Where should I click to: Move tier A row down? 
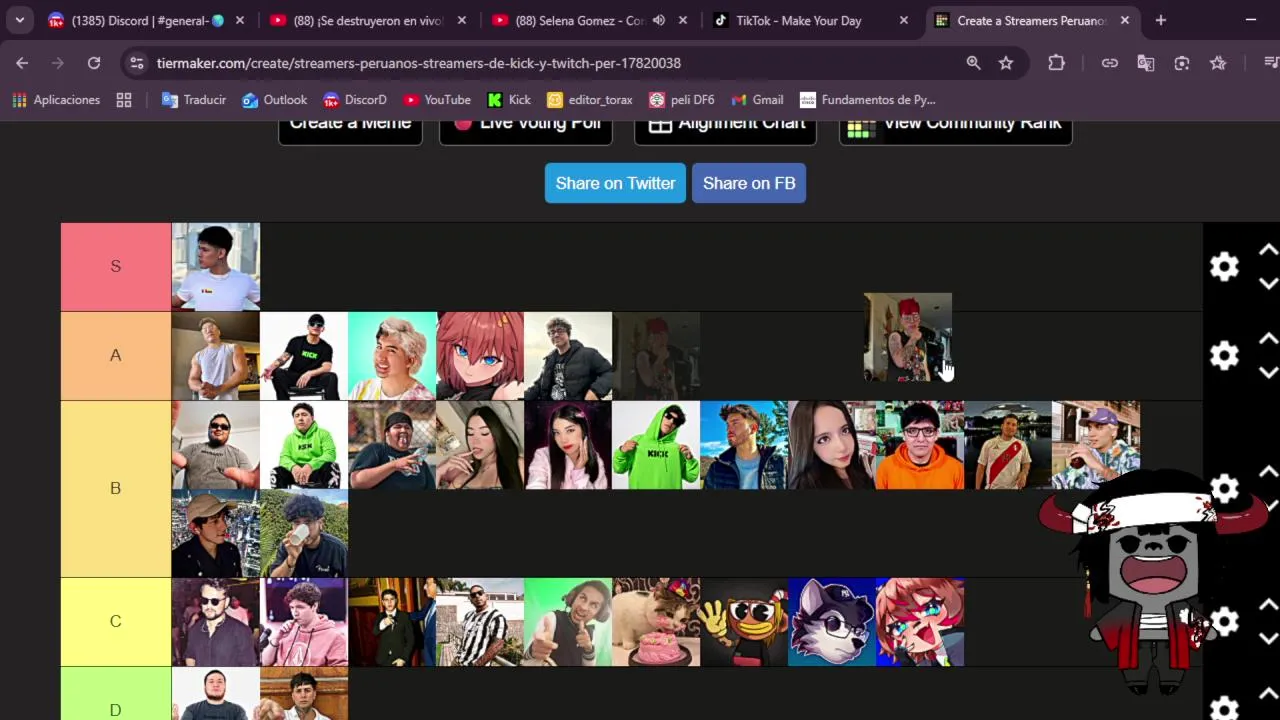point(1268,372)
